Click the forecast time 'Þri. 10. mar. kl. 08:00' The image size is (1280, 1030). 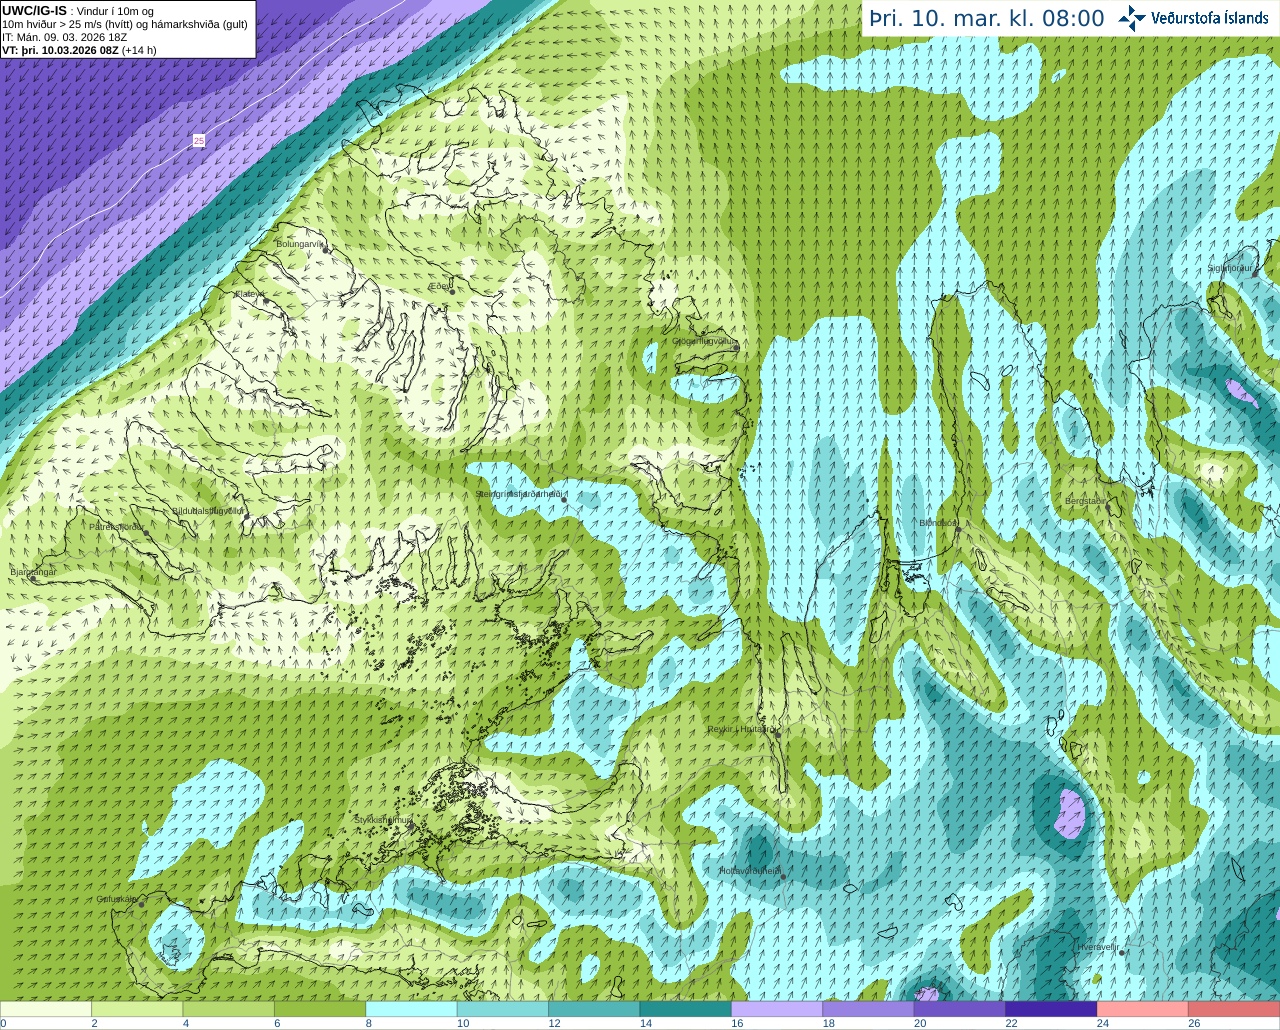(x=986, y=18)
